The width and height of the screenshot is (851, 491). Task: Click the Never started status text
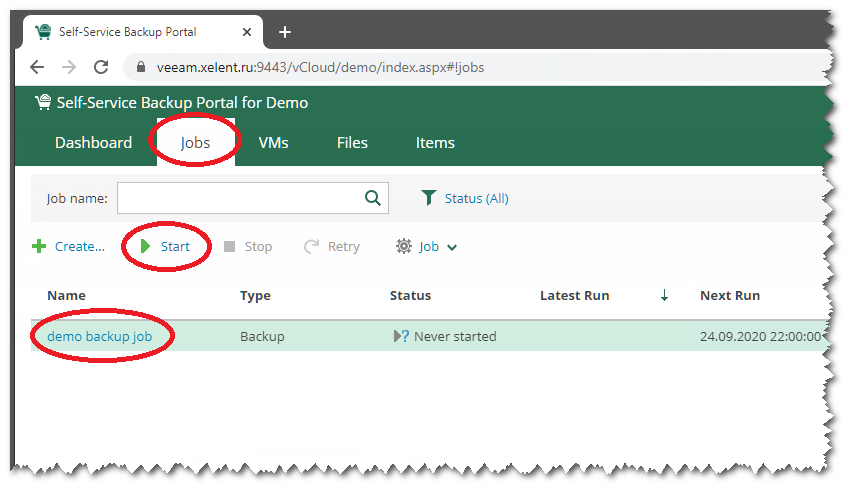(455, 336)
